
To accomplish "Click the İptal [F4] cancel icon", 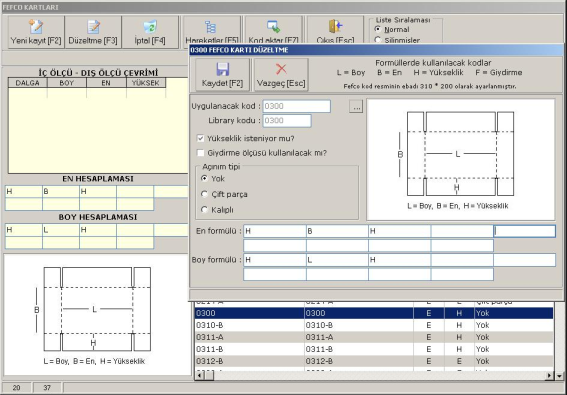I will 150,32.
